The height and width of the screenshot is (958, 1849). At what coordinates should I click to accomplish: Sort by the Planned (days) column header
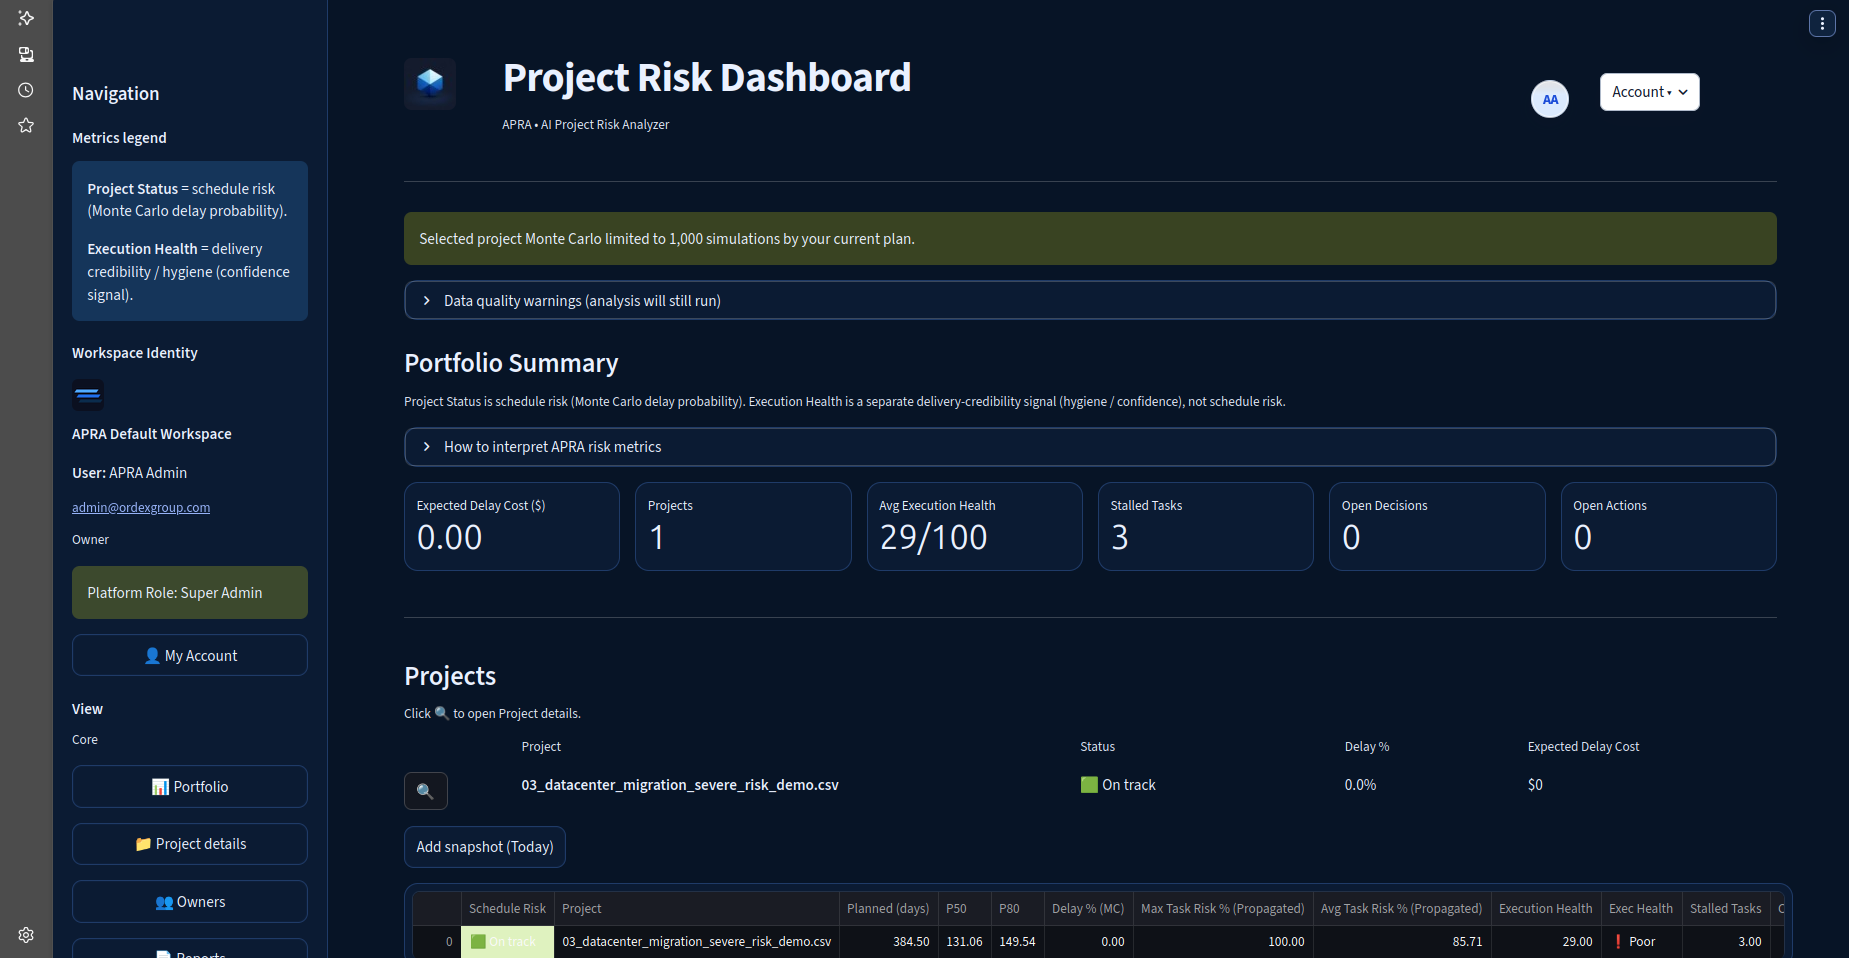[x=888, y=908]
